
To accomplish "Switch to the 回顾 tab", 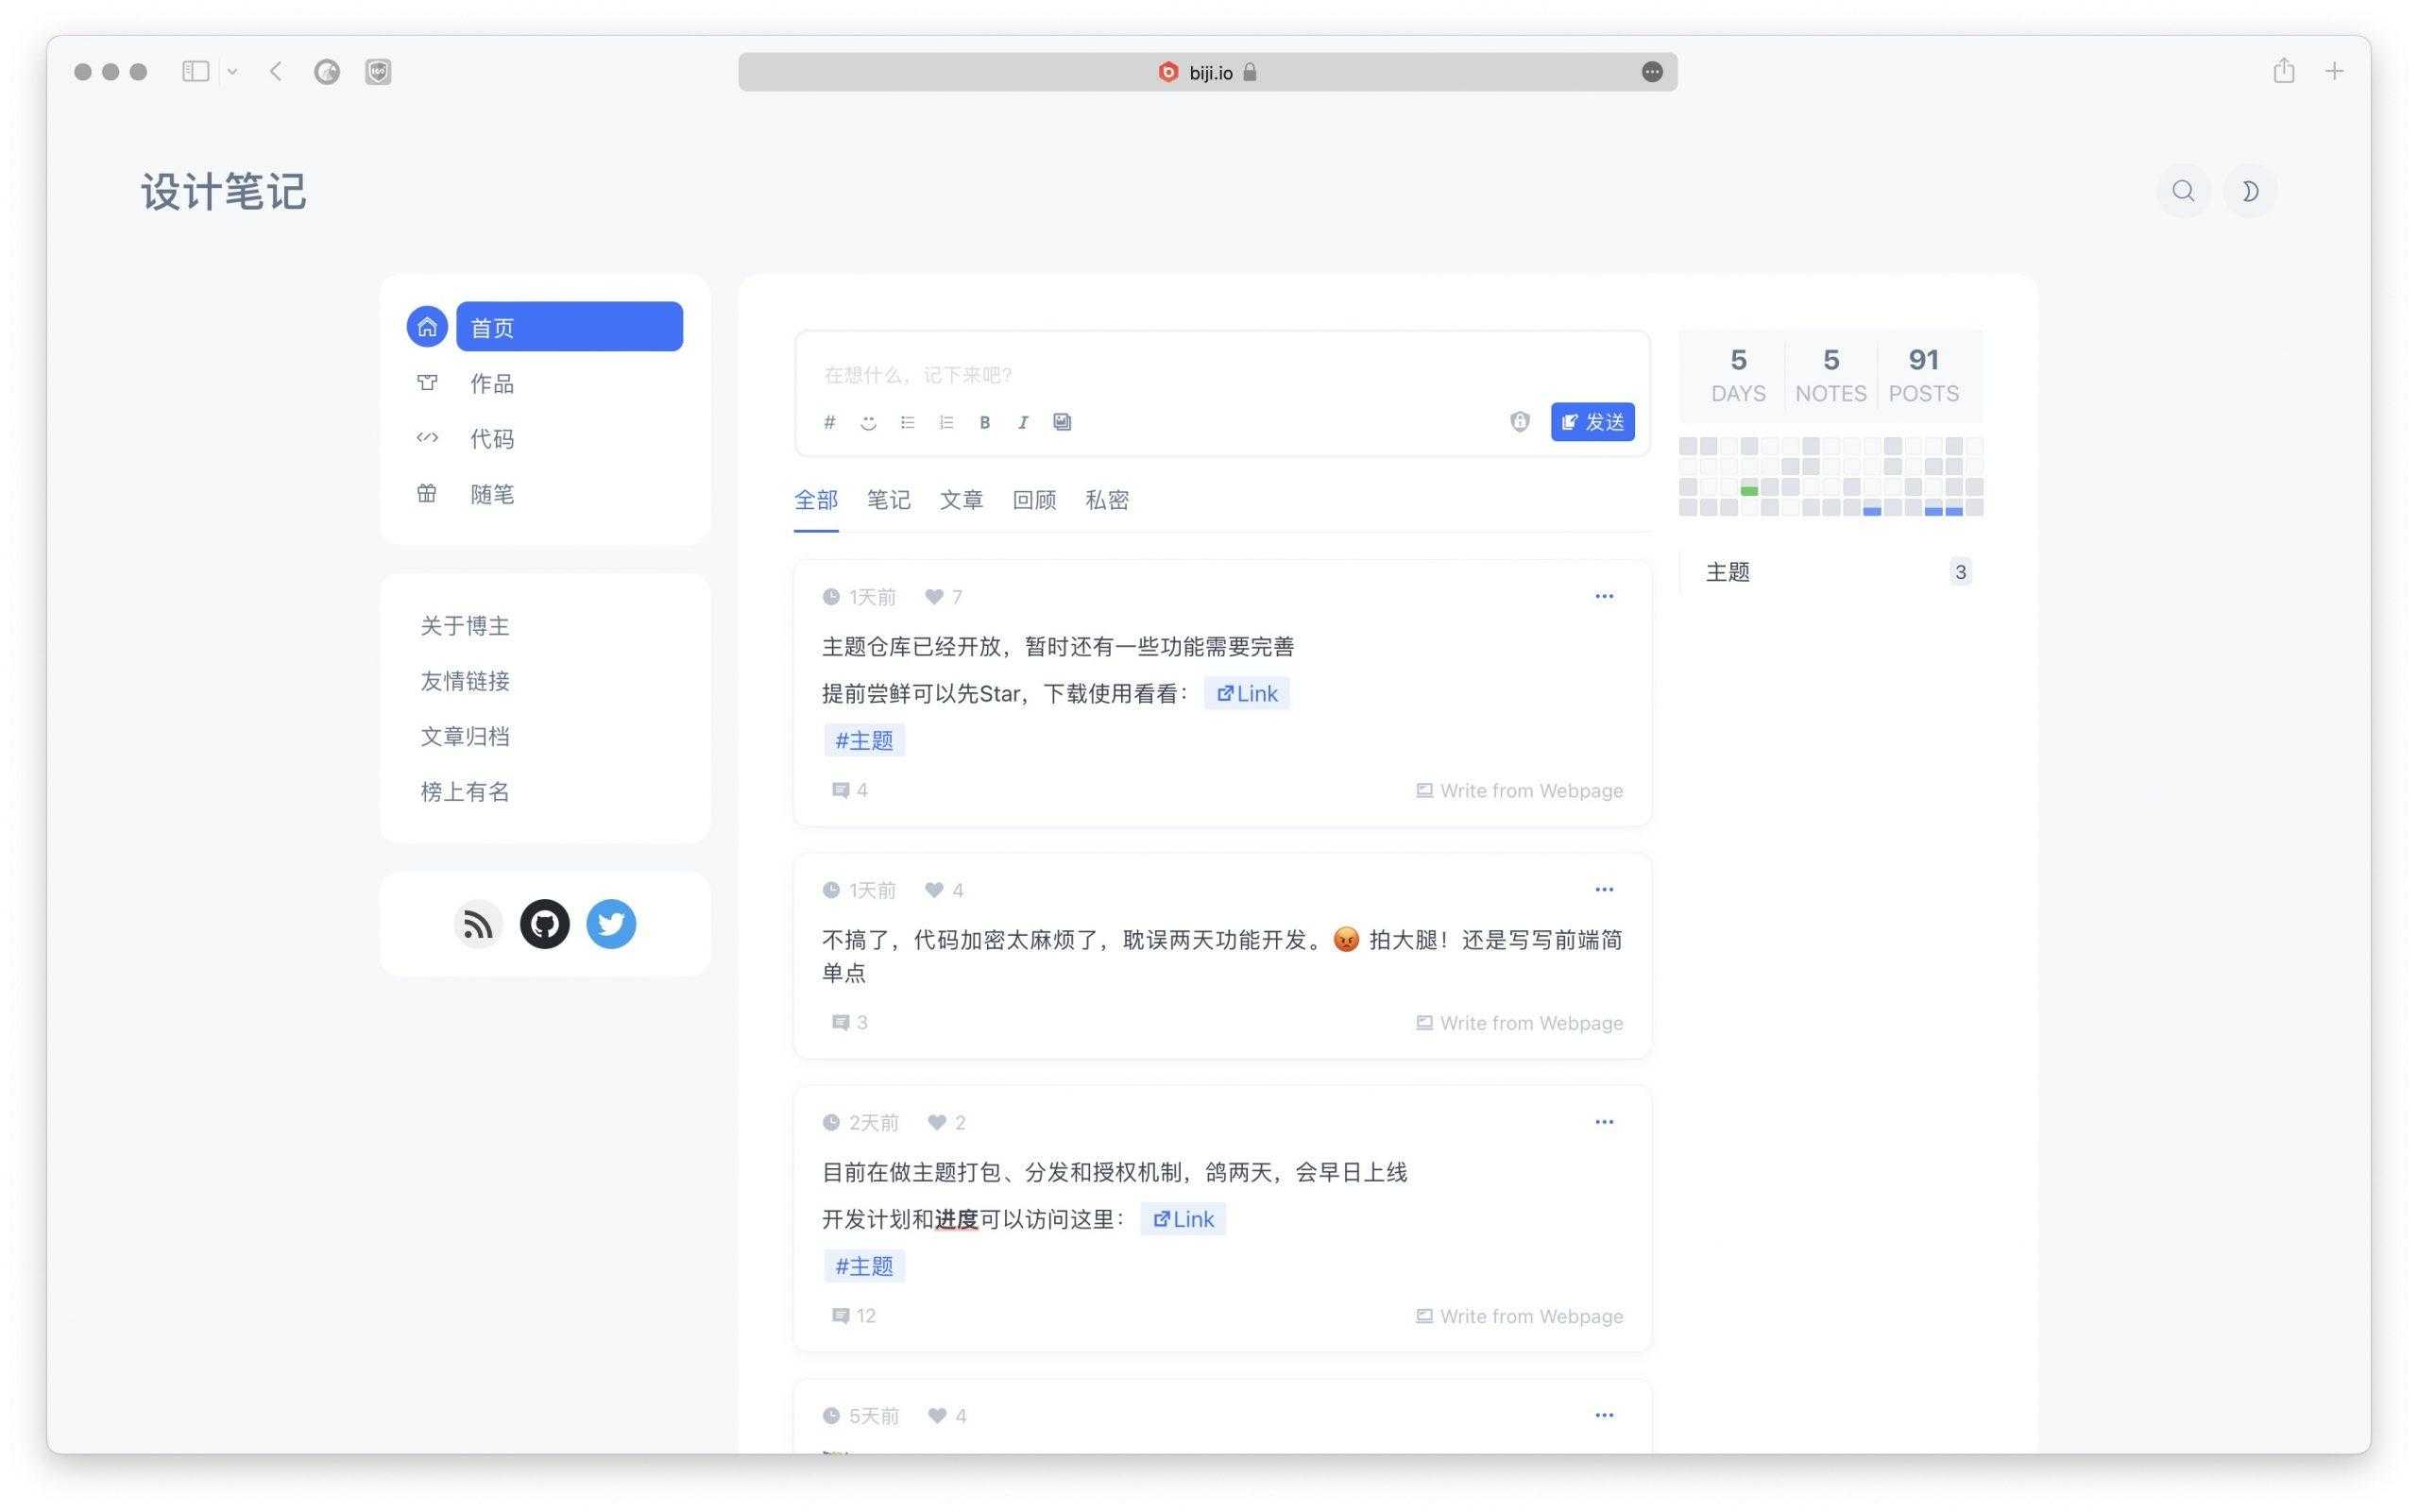I will pos(1033,500).
